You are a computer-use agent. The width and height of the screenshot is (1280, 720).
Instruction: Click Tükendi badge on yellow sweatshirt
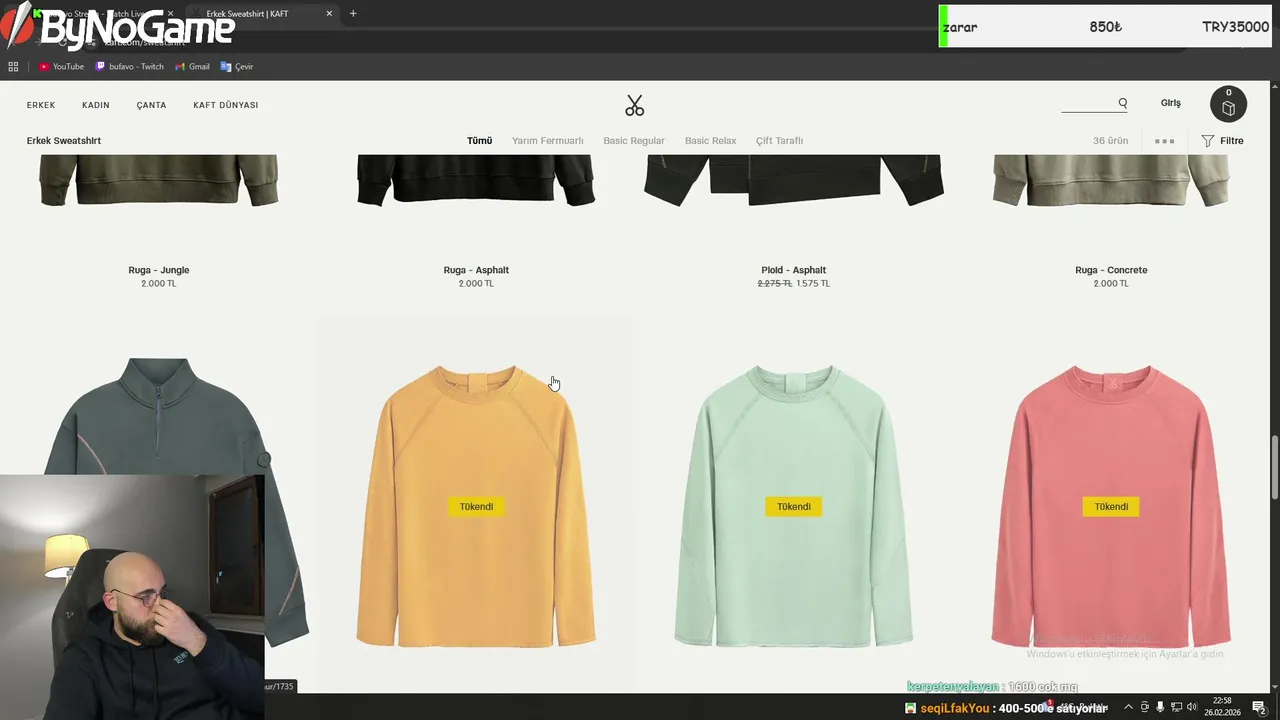(x=476, y=507)
